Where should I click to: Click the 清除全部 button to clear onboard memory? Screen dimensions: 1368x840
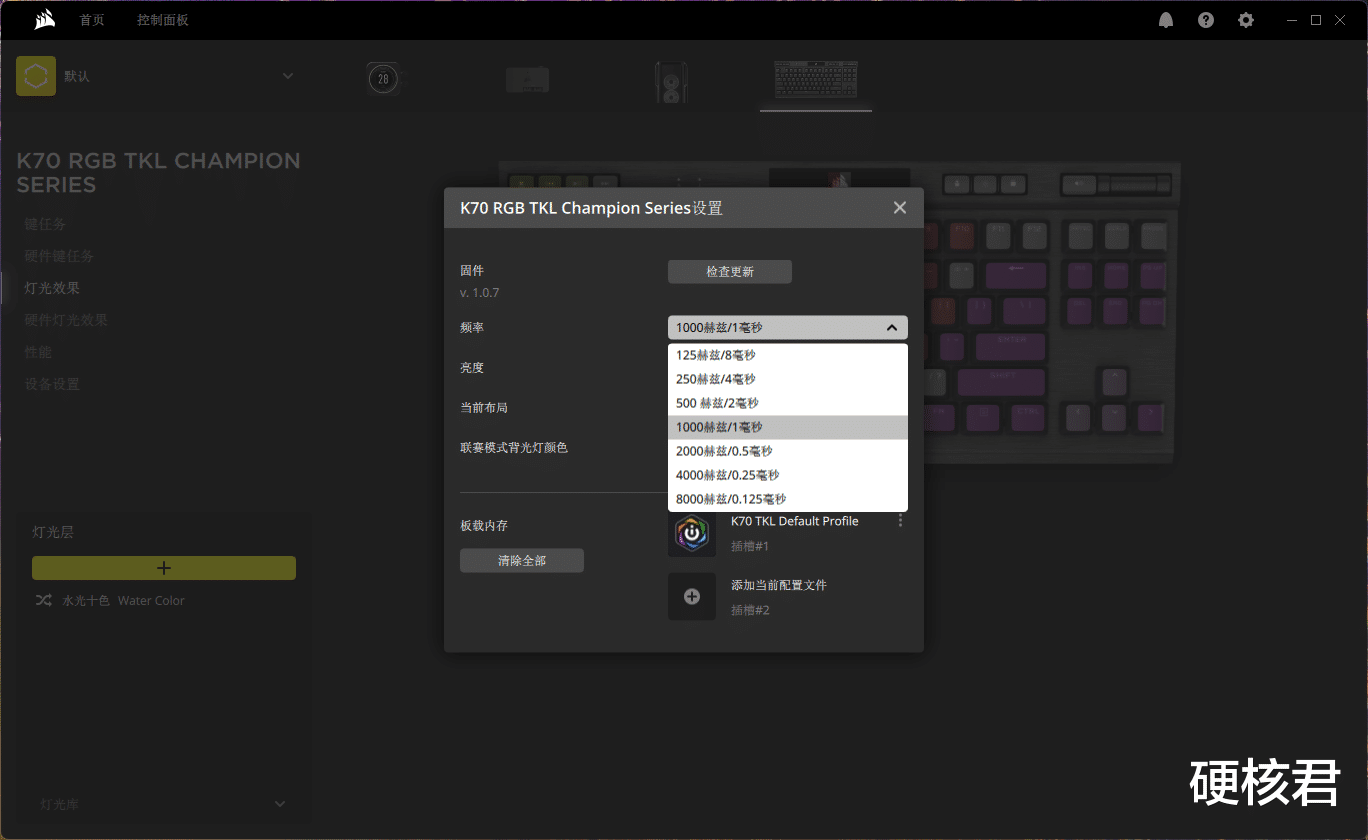521,560
